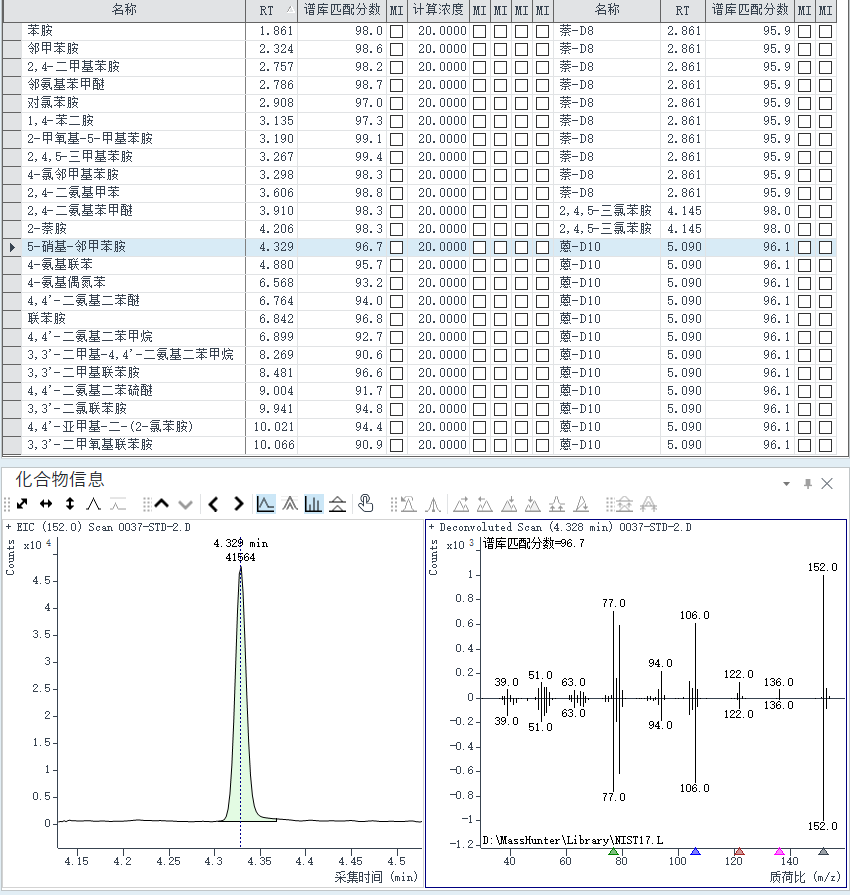Click the right-chevron next sample icon
Image resolution: width=850 pixels, height=895 pixels.
(239, 504)
